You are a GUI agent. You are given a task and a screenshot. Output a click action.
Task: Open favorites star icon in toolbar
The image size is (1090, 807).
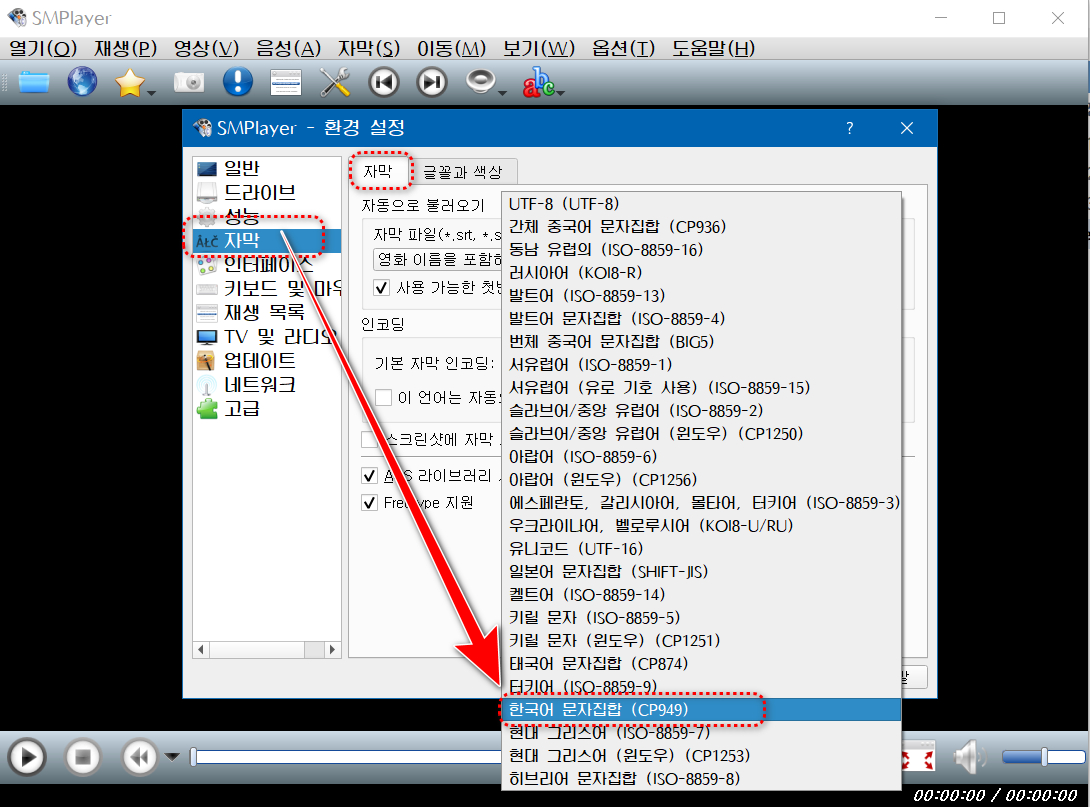(x=129, y=83)
